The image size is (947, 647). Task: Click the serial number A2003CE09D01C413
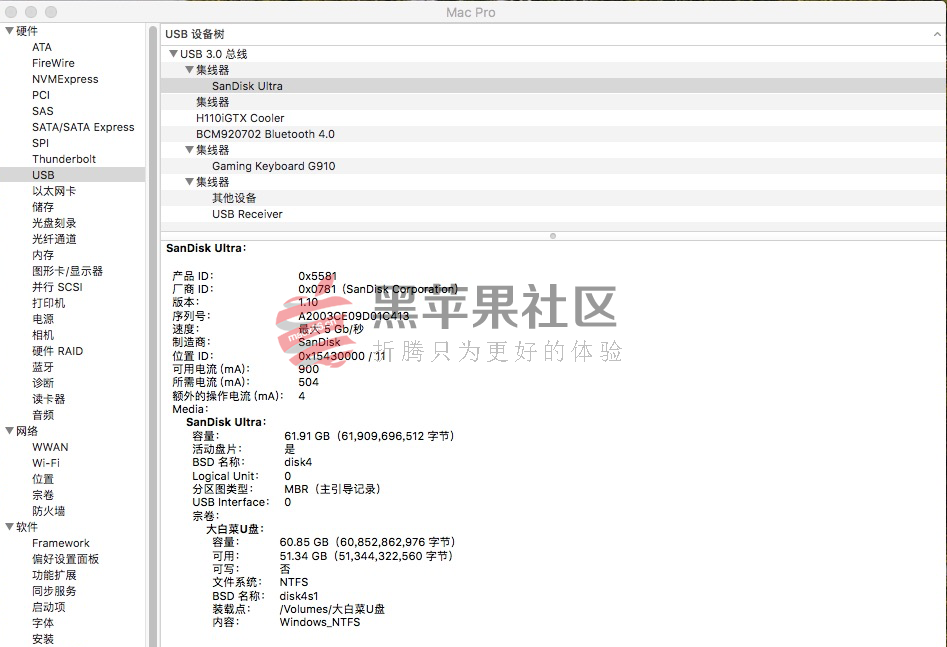[353, 316]
